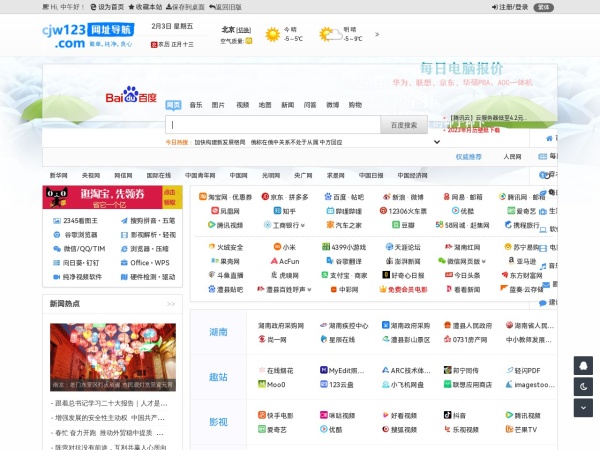Open AcFun icon link
The width and height of the screenshot is (600, 450).
tap(274, 261)
